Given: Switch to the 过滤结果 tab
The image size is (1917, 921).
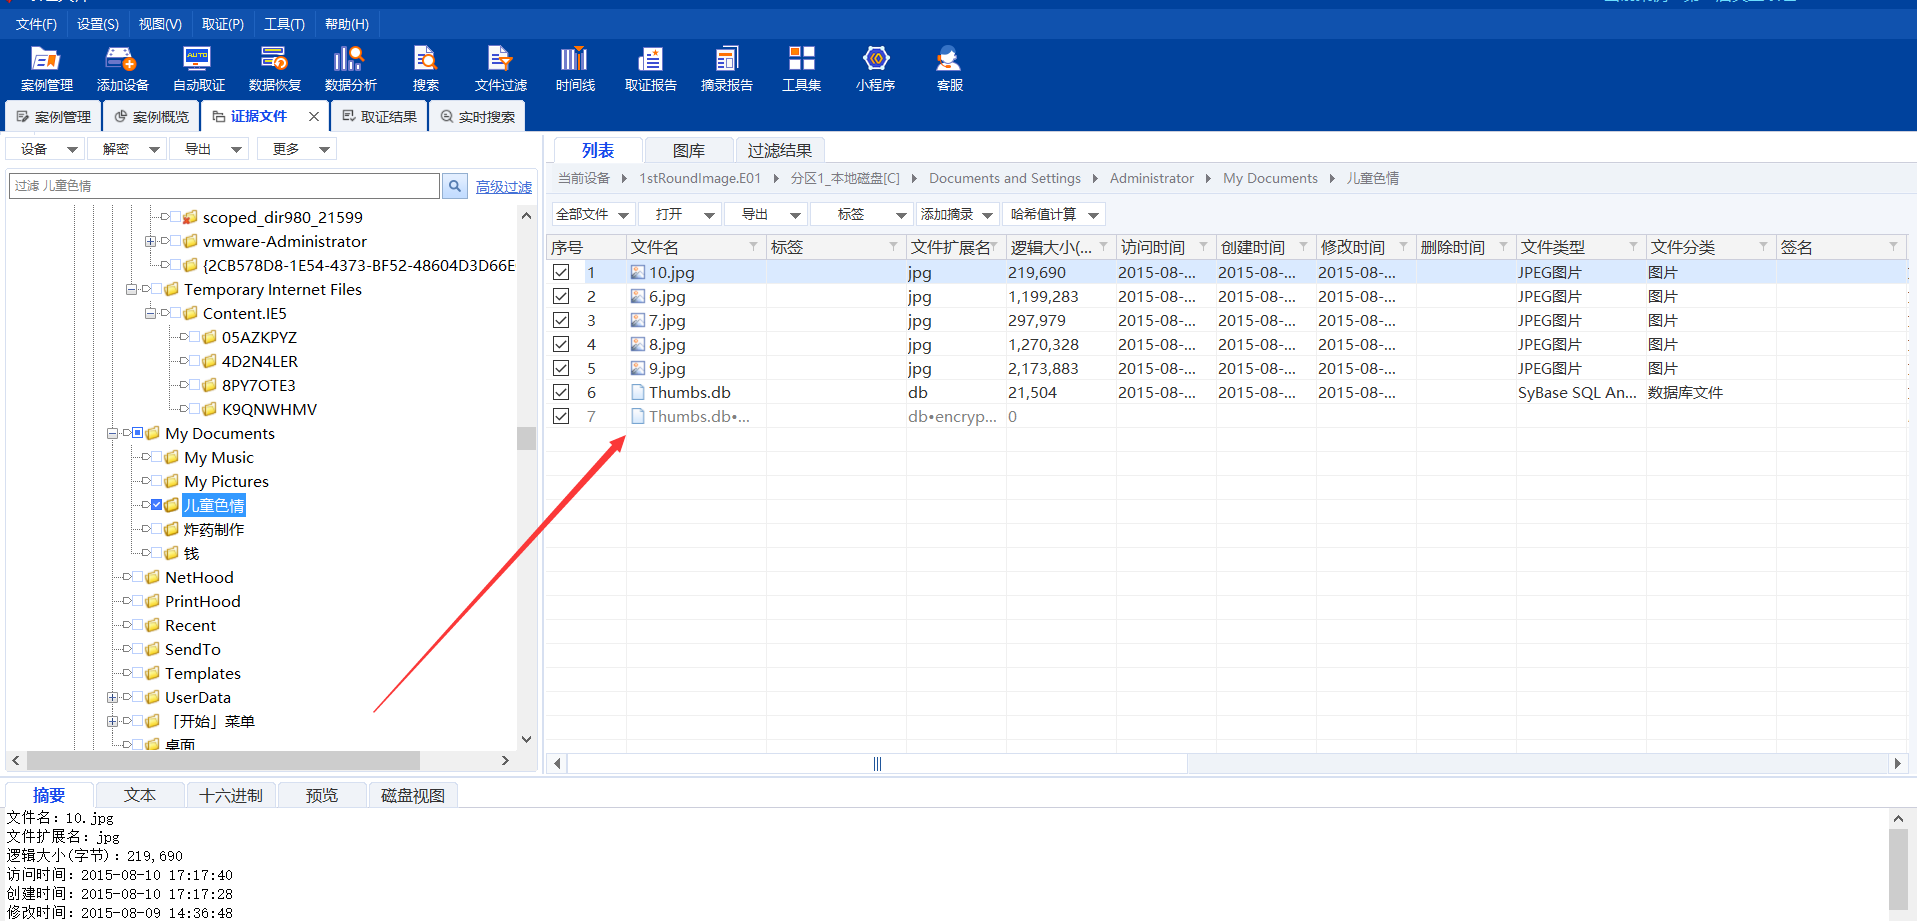Looking at the screenshot, I should (x=780, y=150).
